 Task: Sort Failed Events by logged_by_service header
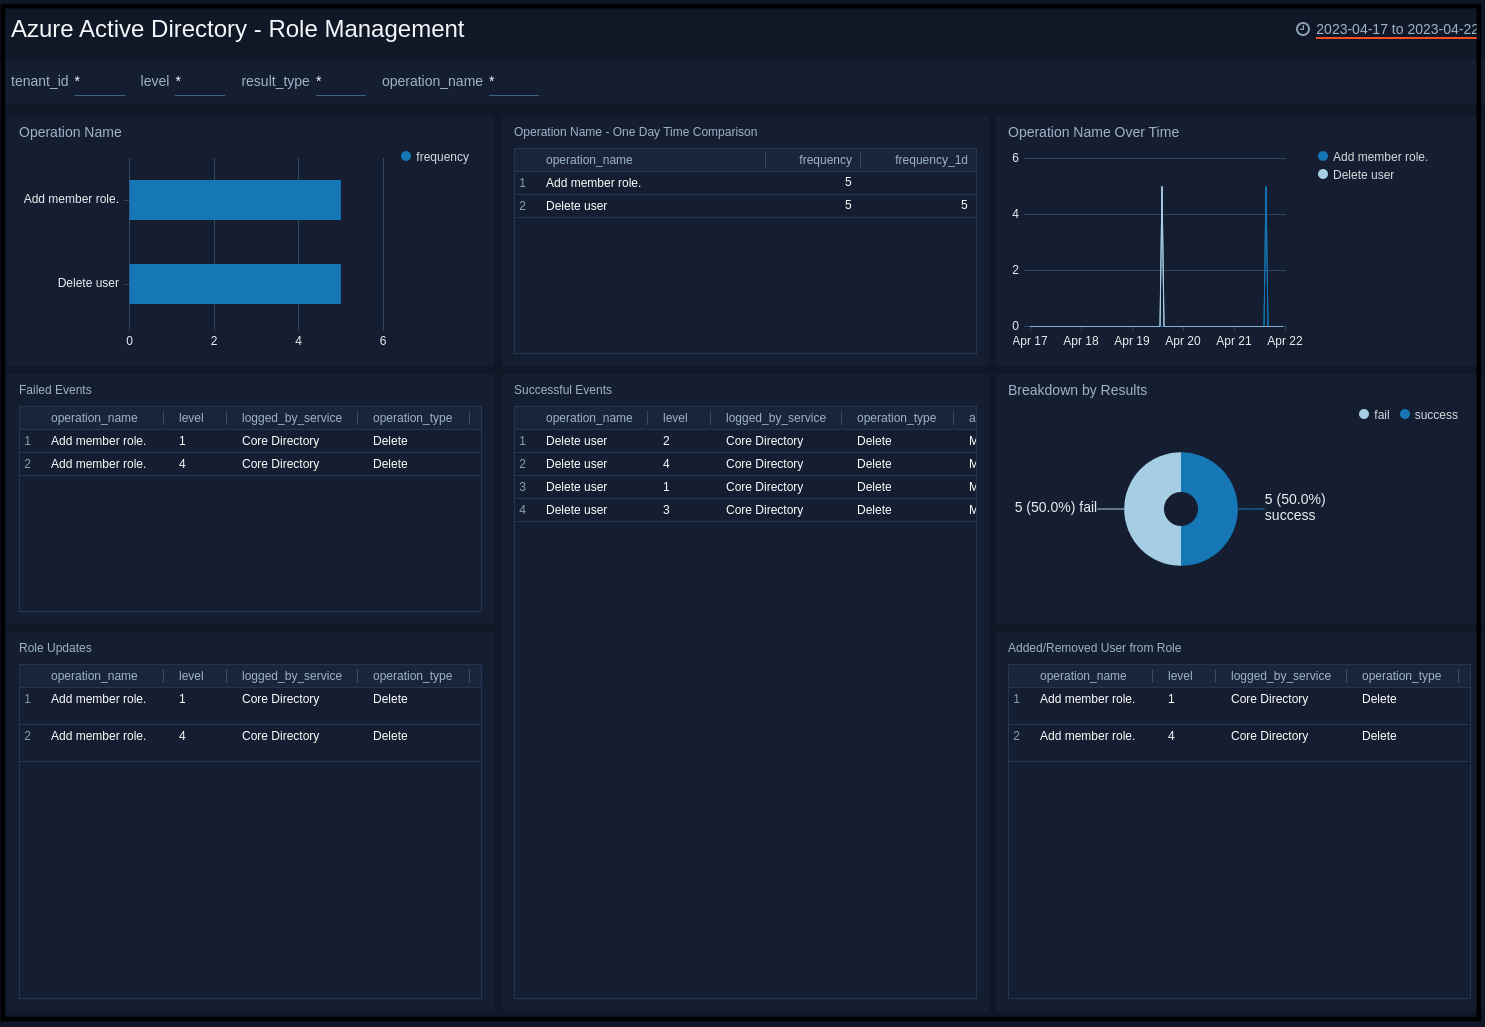[292, 418]
